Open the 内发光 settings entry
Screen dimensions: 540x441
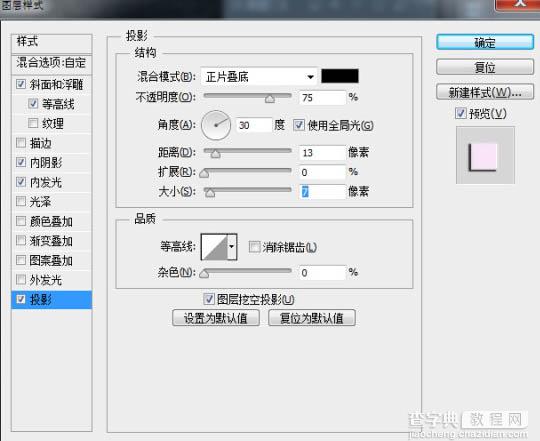coord(46,182)
